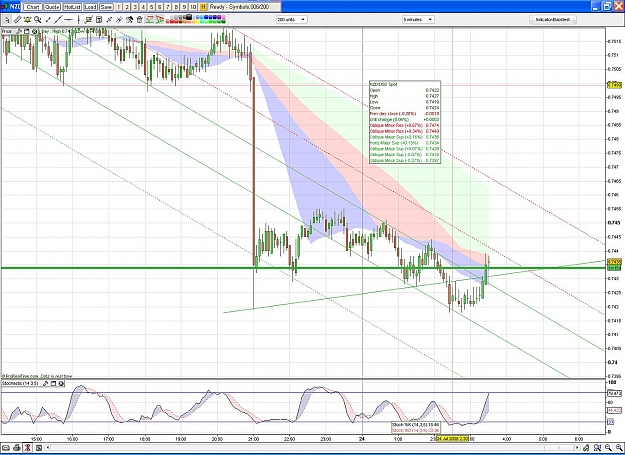The image size is (625, 455).
Task: Open Price panel wrench settings icon
Action: coord(19,31)
